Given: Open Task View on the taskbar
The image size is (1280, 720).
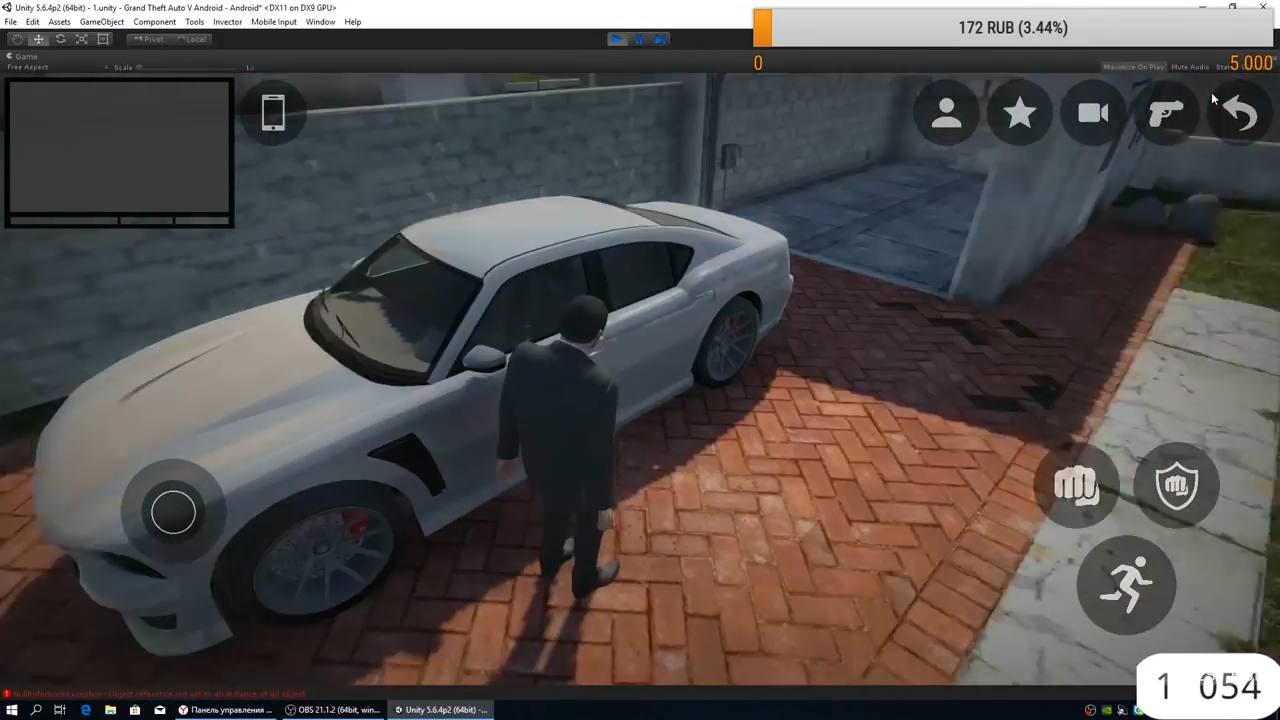Looking at the screenshot, I should (60, 710).
